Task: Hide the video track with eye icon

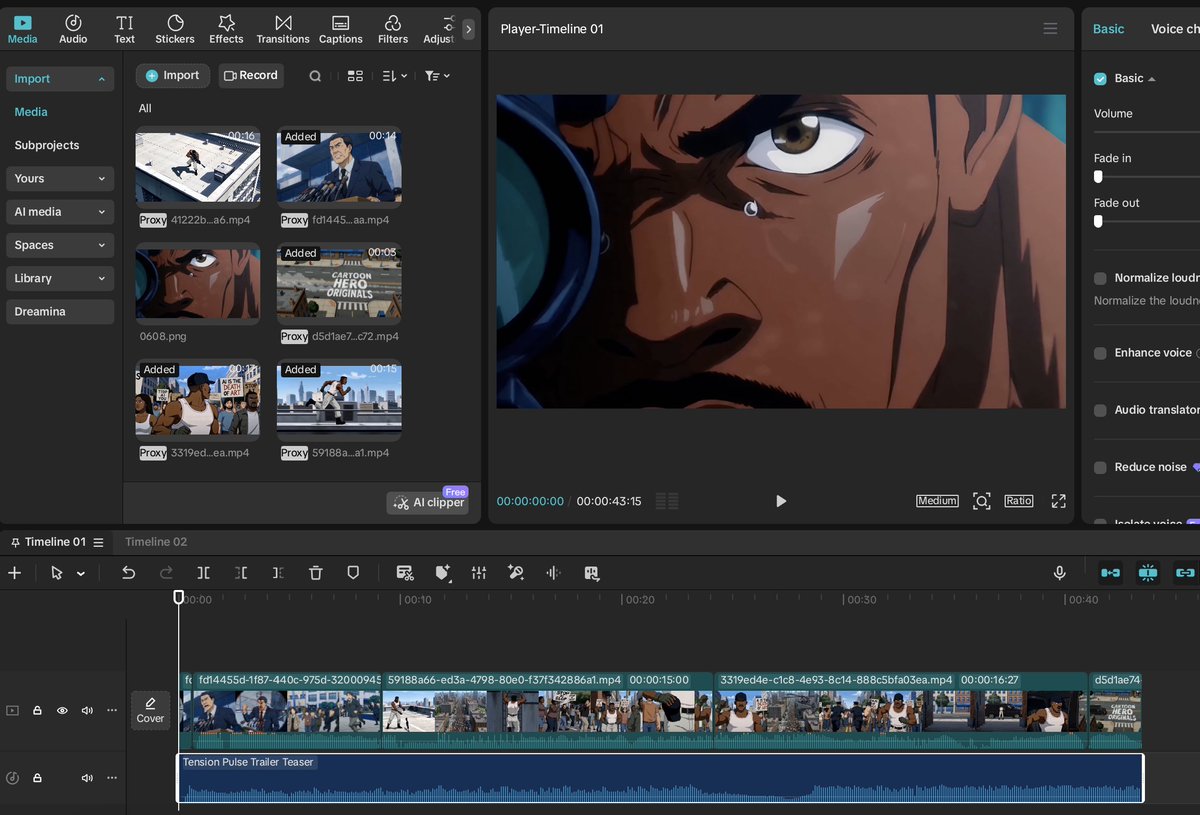Action: click(62, 711)
